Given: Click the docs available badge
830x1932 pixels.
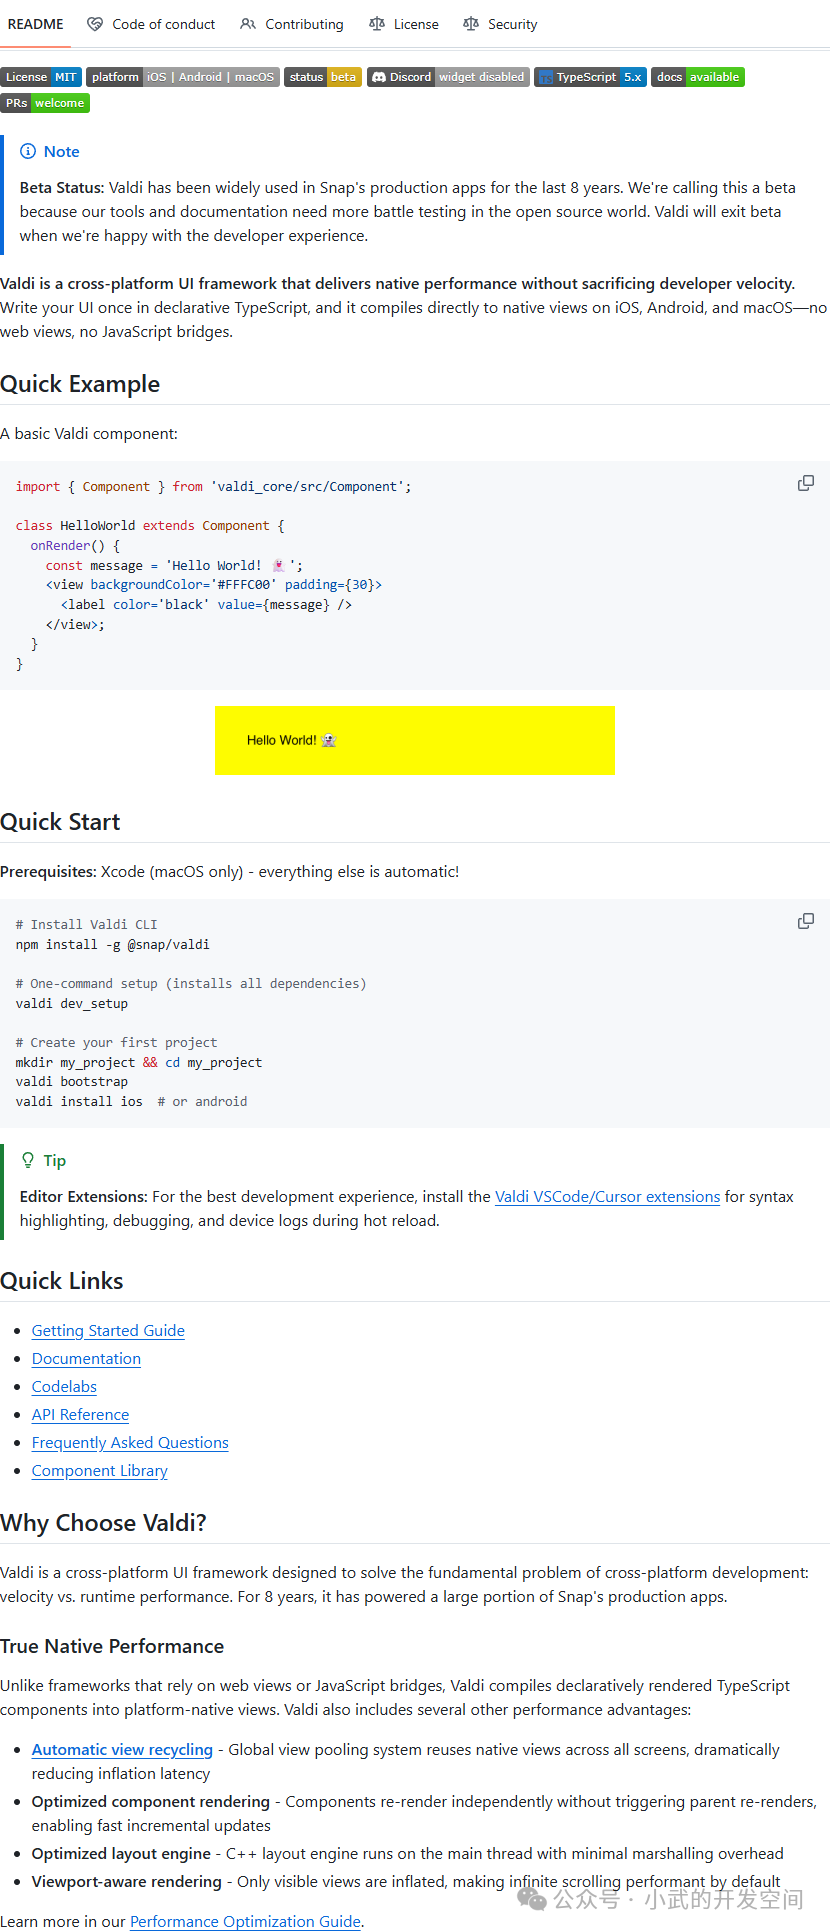Looking at the screenshot, I should (x=698, y=77).
